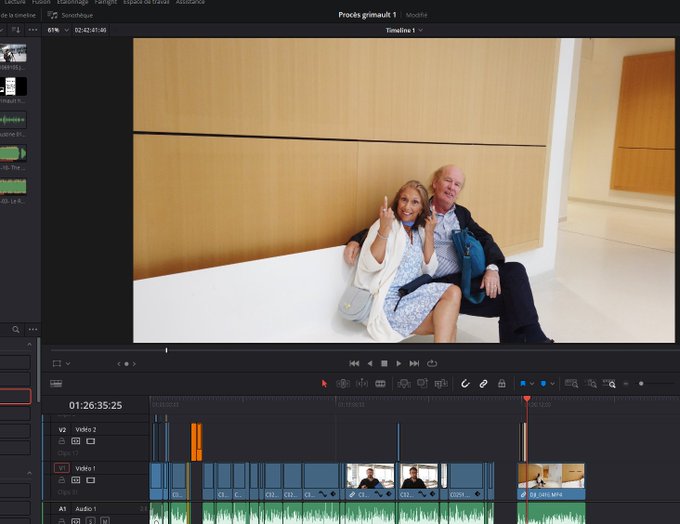
Task: Click the full extent zoom icon
Action: tap(571, 384)
